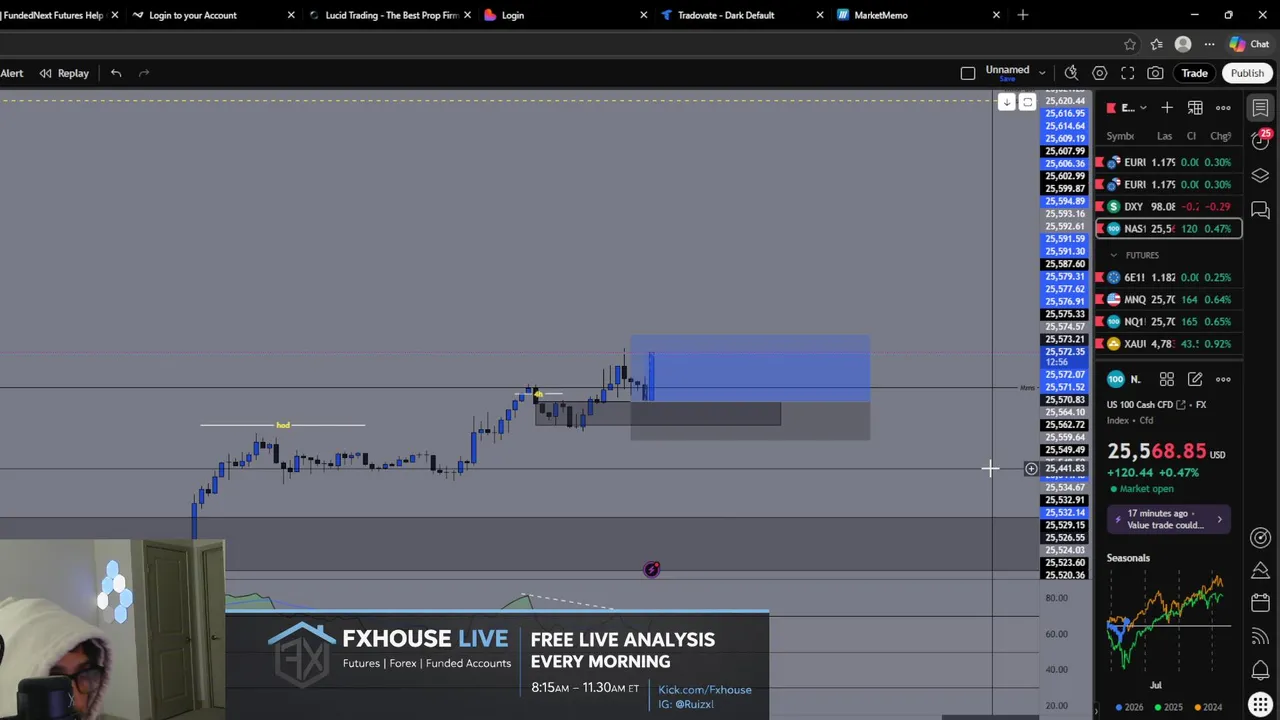The width and height of the screenshot is (1280, 720).
Task: Open the target radar sidebar icon
Action: 1260,538
